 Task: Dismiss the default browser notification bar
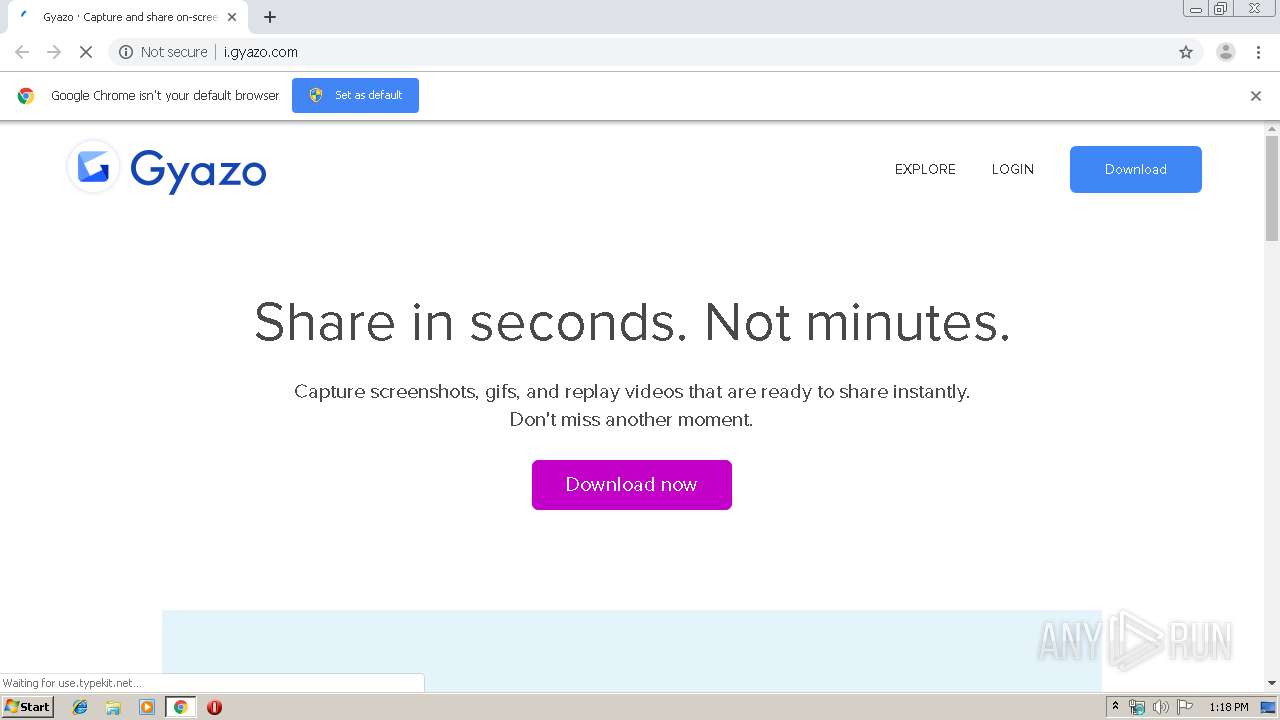coord(1255,96)
